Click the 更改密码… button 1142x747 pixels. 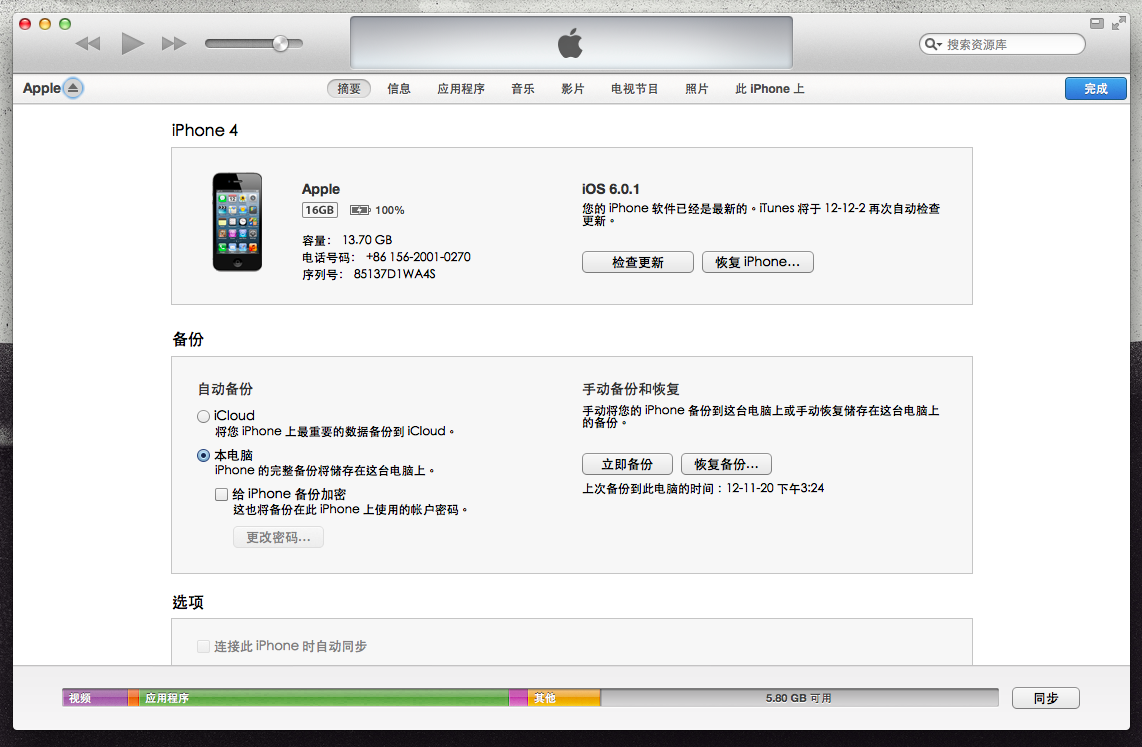pyautogui.click(x=278, y=537)
